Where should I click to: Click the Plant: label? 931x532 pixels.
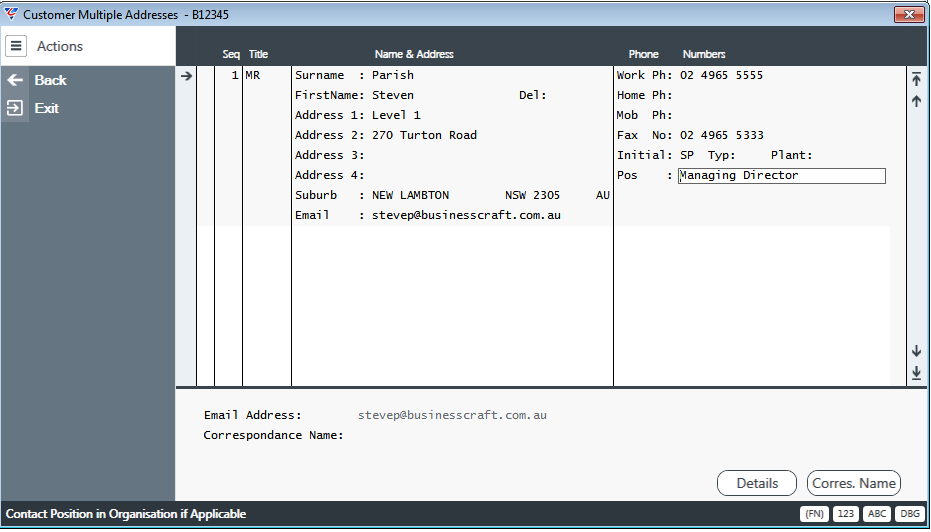click(791, 156)
